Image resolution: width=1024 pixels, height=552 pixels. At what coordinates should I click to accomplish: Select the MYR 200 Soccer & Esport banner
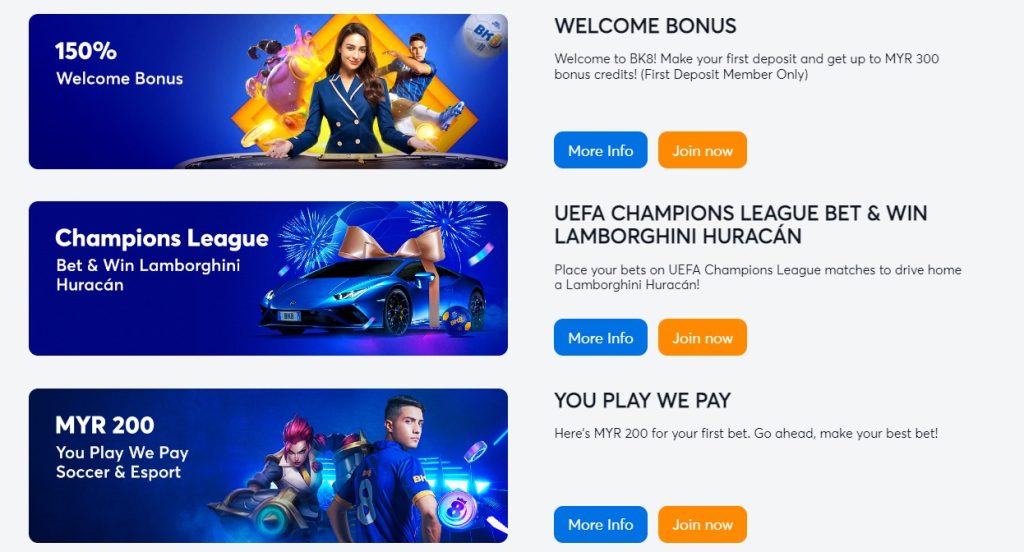pos(268,466)
